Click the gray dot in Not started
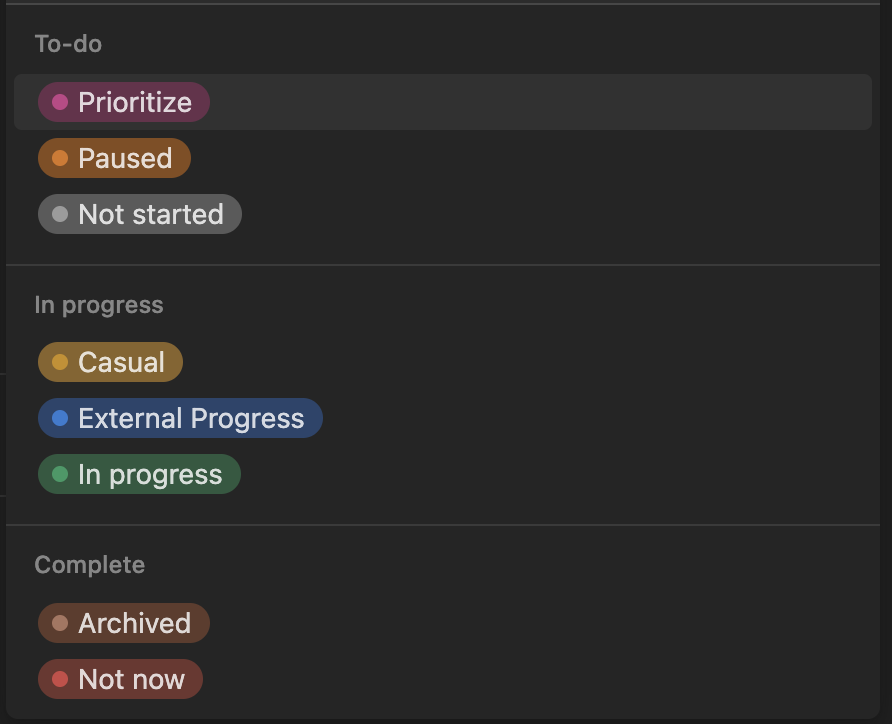The height and width of the screenshot is (724, 892). click(60, 213)
